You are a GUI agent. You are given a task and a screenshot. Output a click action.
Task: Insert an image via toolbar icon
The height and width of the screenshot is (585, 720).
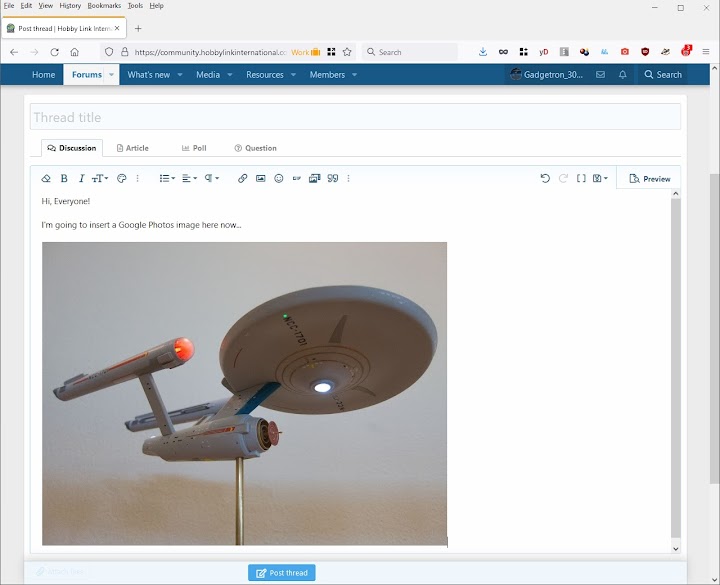(x=260, y=179)
